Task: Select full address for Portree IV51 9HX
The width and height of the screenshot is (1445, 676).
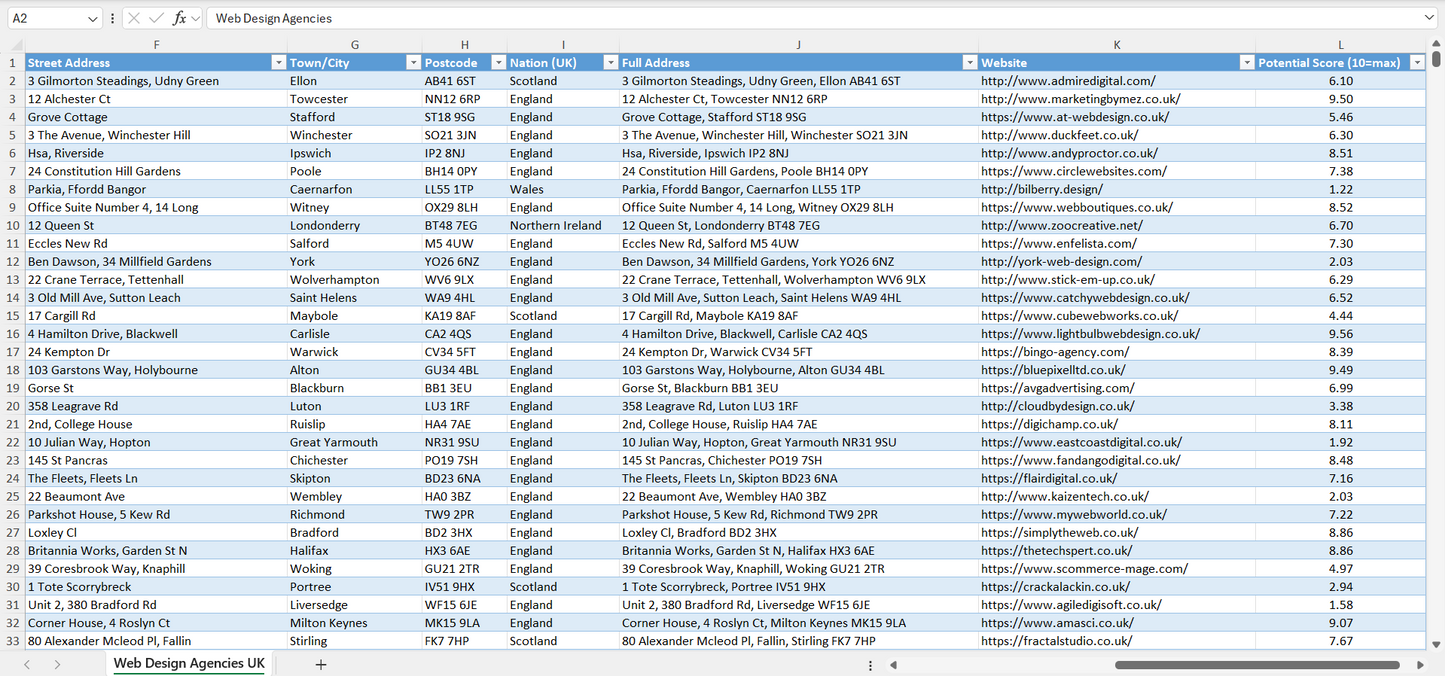Action: (799, 587)
